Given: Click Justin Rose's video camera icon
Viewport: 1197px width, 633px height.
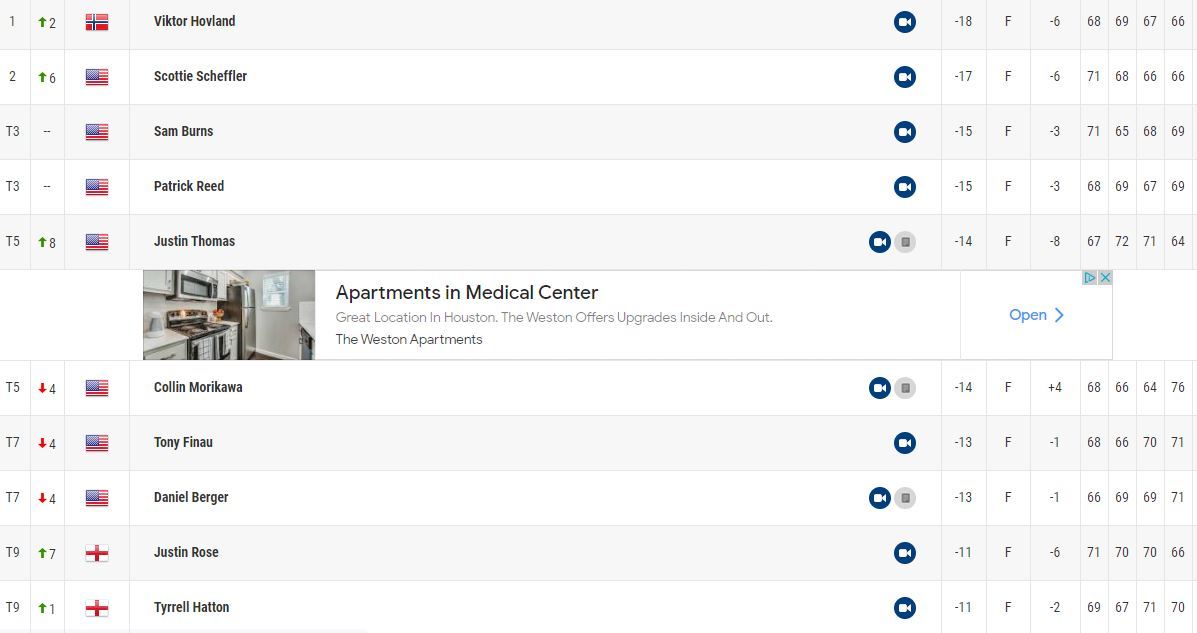Looking at the screenshot, I should pos(904,553).
